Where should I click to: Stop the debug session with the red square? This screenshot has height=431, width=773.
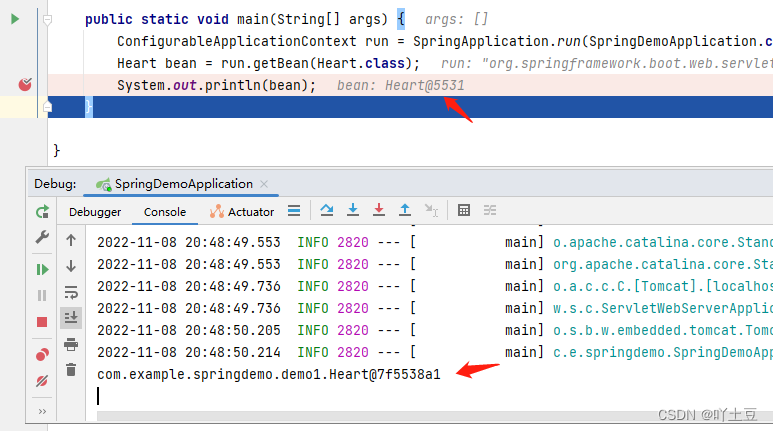click(42, 322)
